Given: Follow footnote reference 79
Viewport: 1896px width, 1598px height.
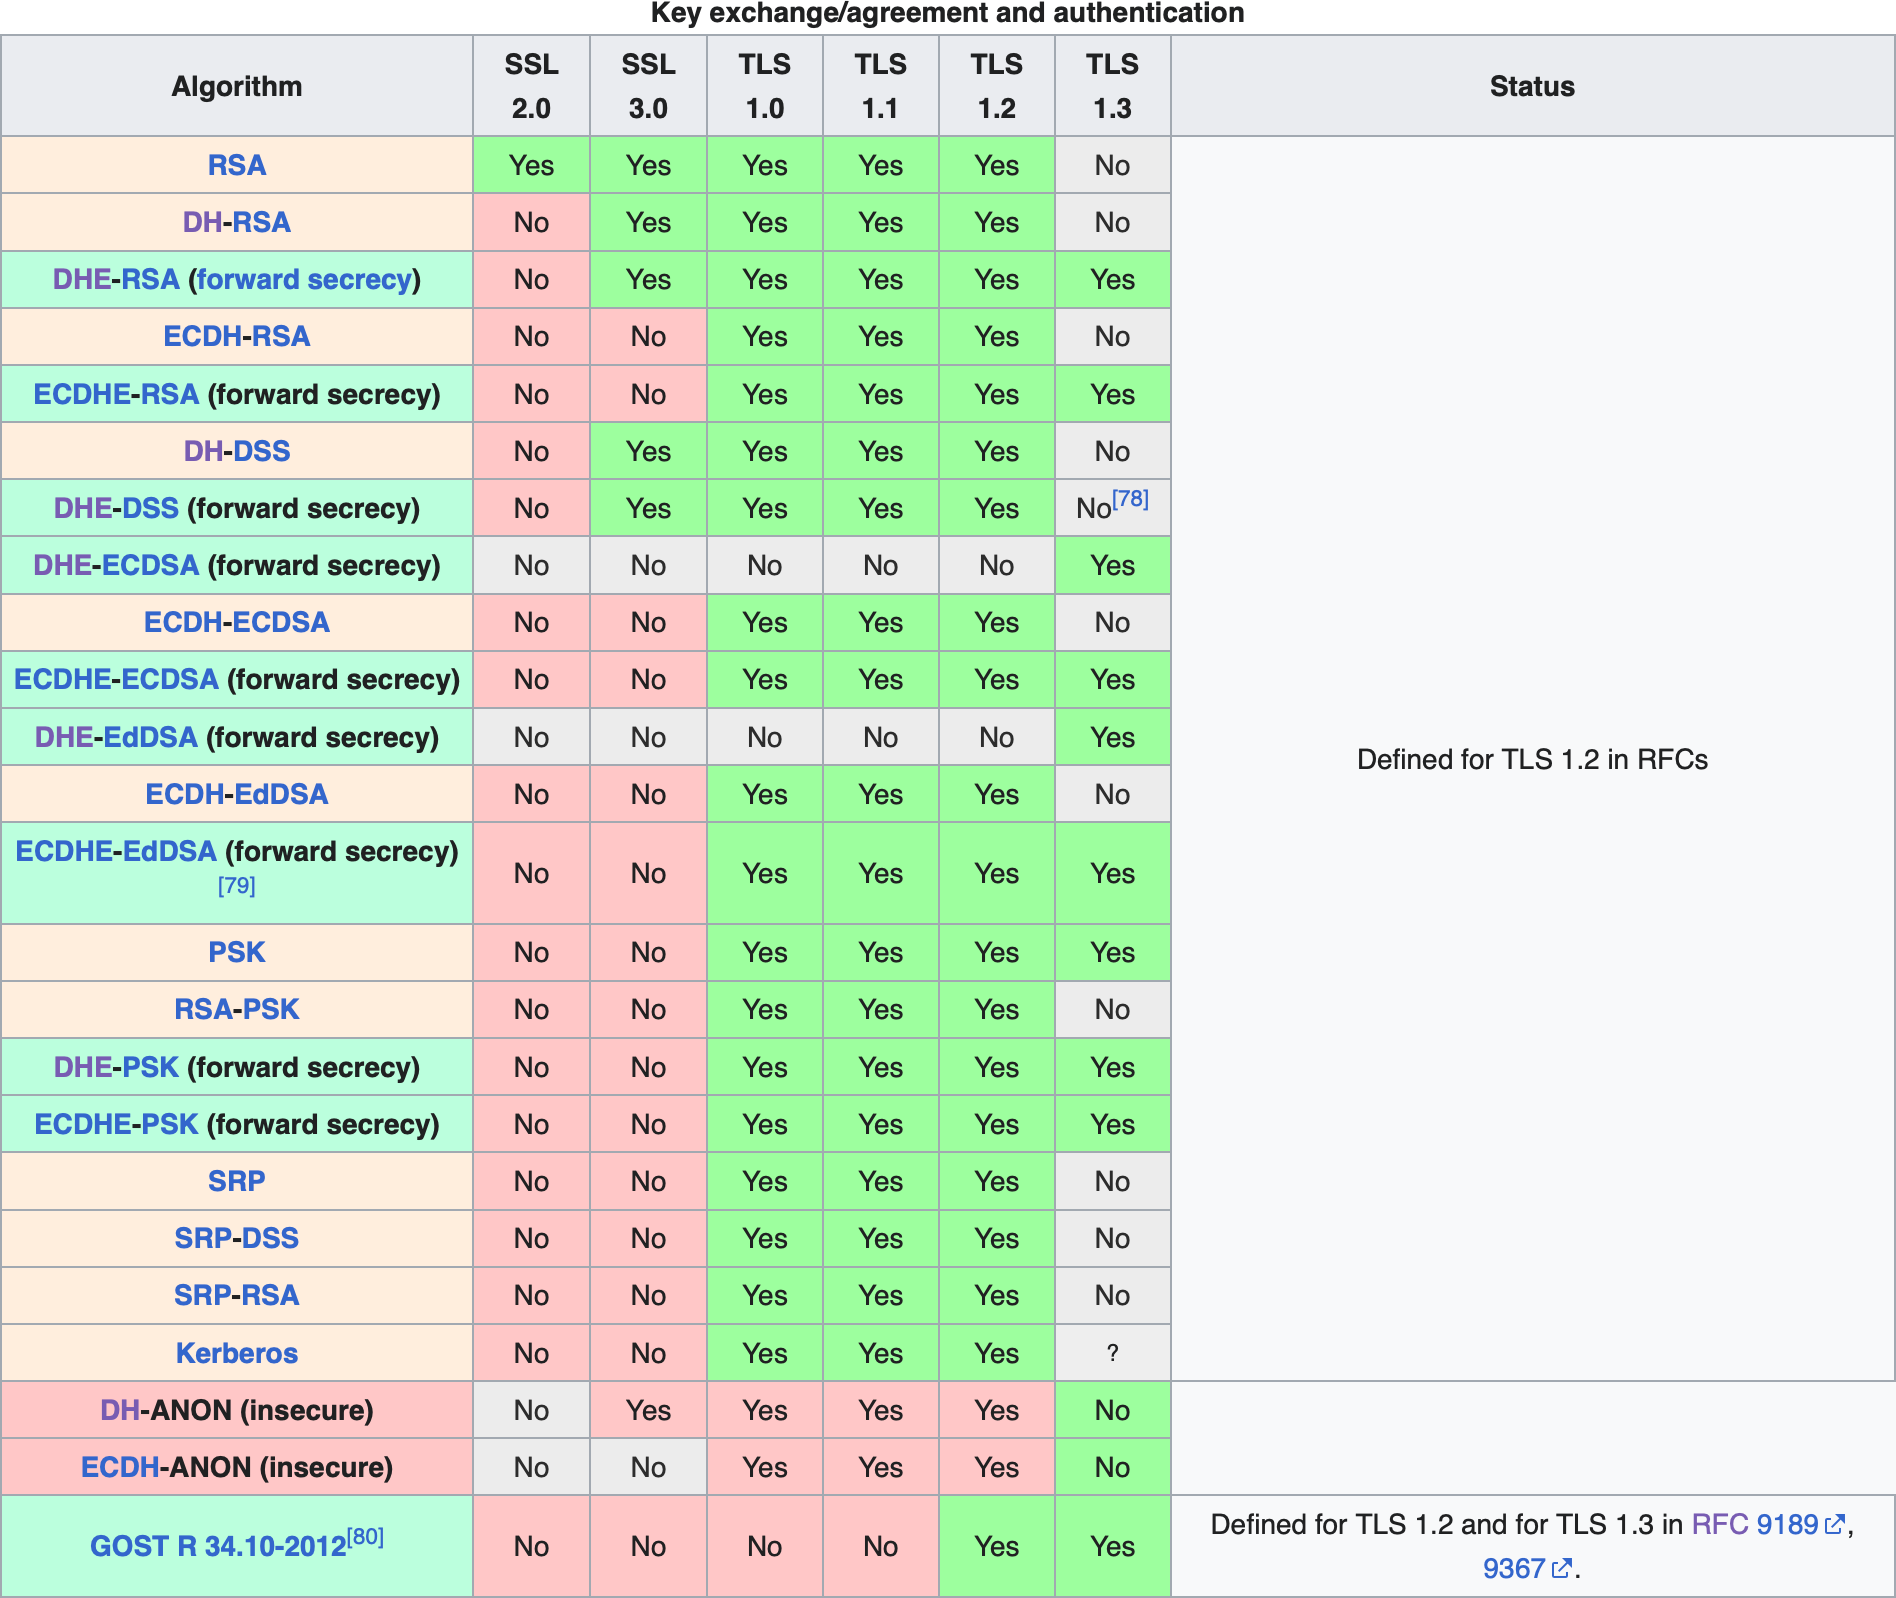Looking at the screenshot, I should pos(237,886).
